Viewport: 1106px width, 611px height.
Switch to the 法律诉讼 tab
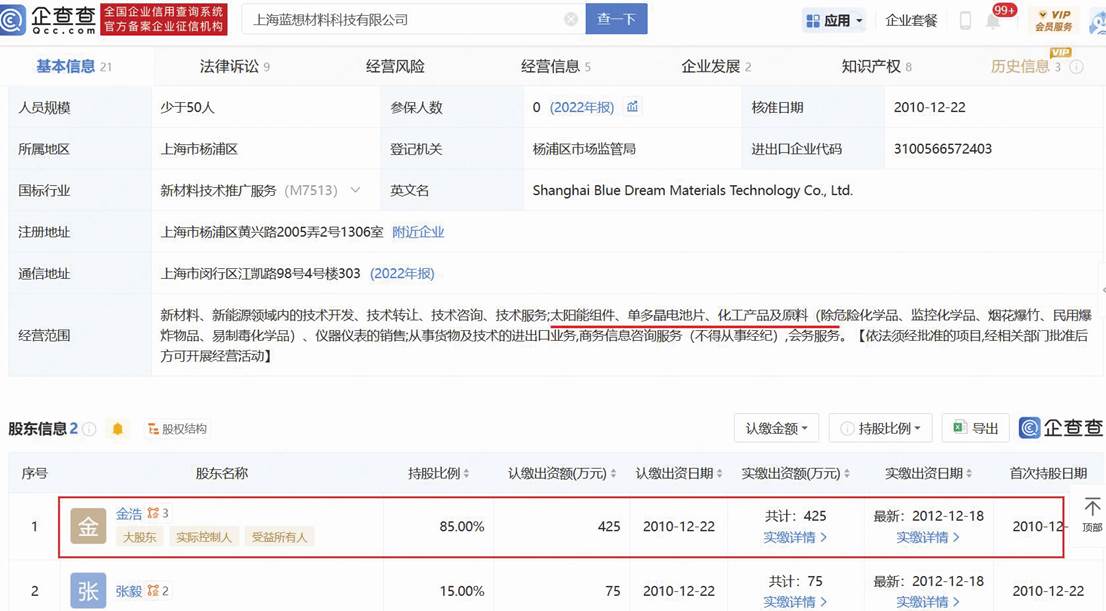tap(234, 67)
